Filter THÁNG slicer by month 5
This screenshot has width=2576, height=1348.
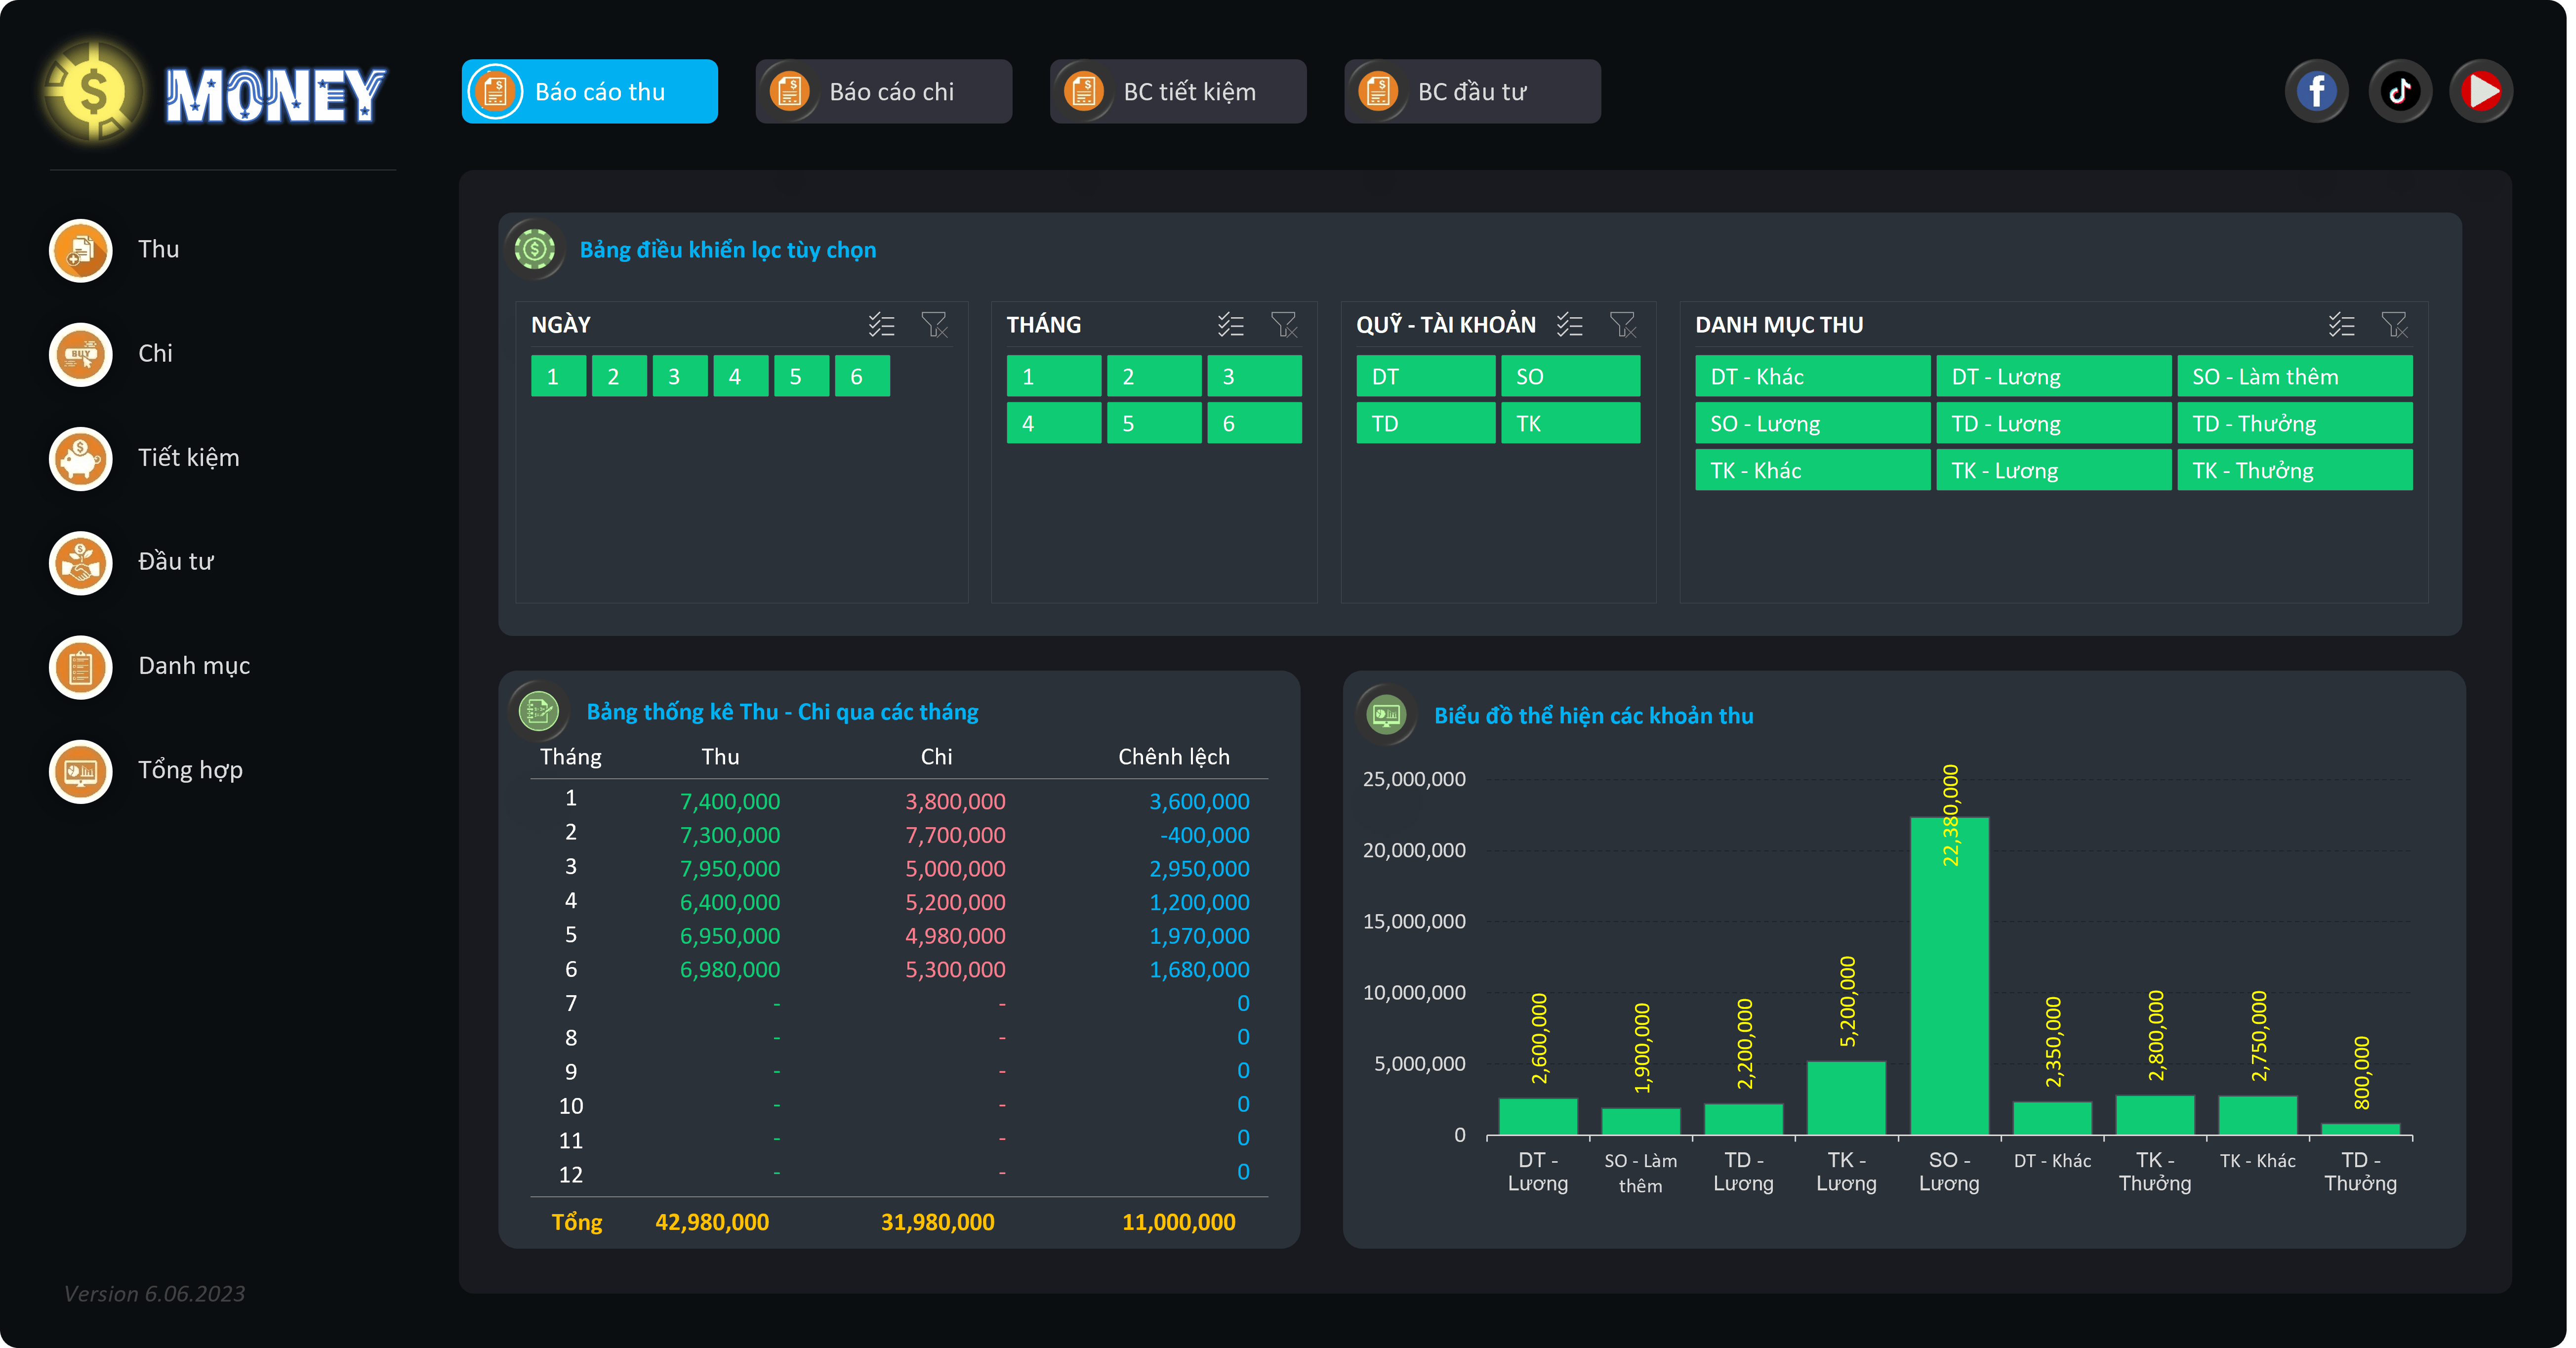pos(1153,424)
